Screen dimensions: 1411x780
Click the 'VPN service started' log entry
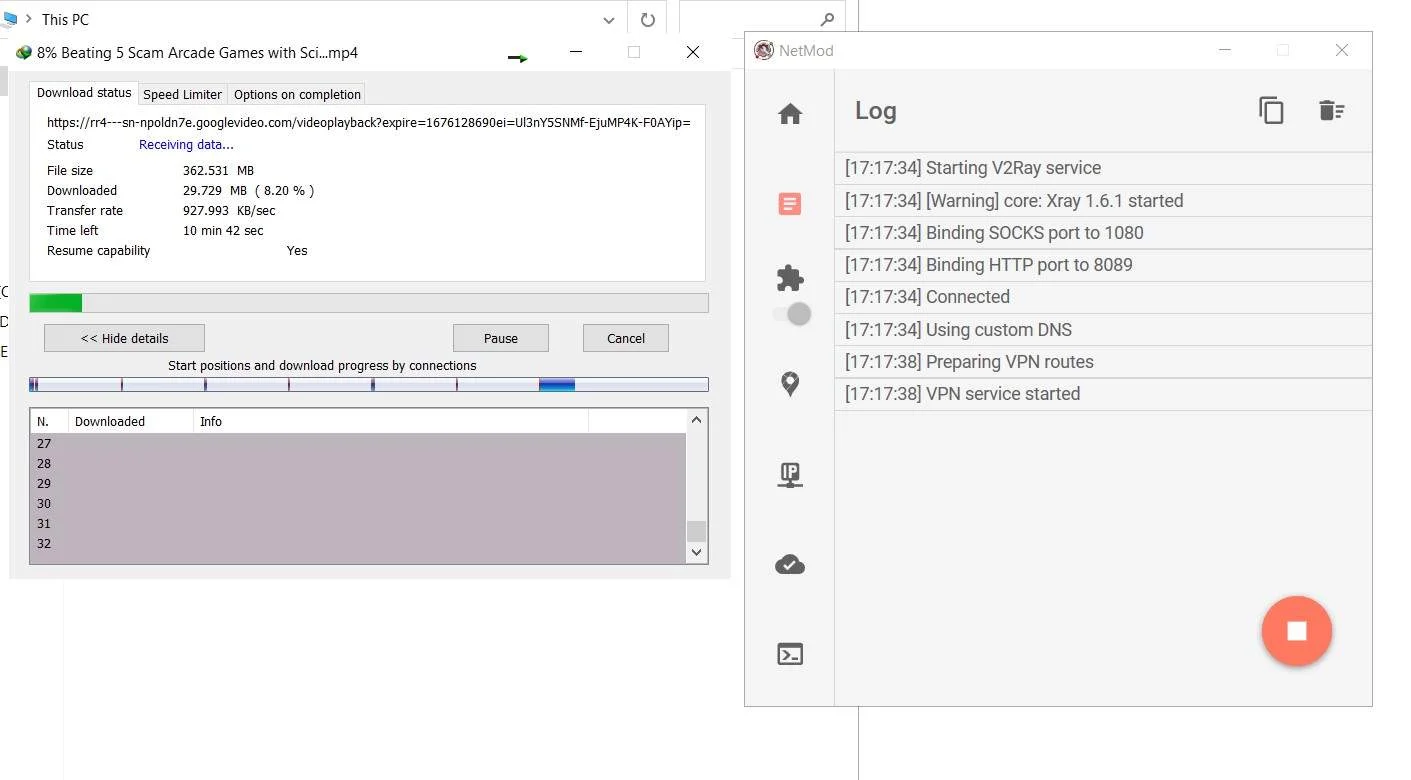click(x=1103, y=393)
